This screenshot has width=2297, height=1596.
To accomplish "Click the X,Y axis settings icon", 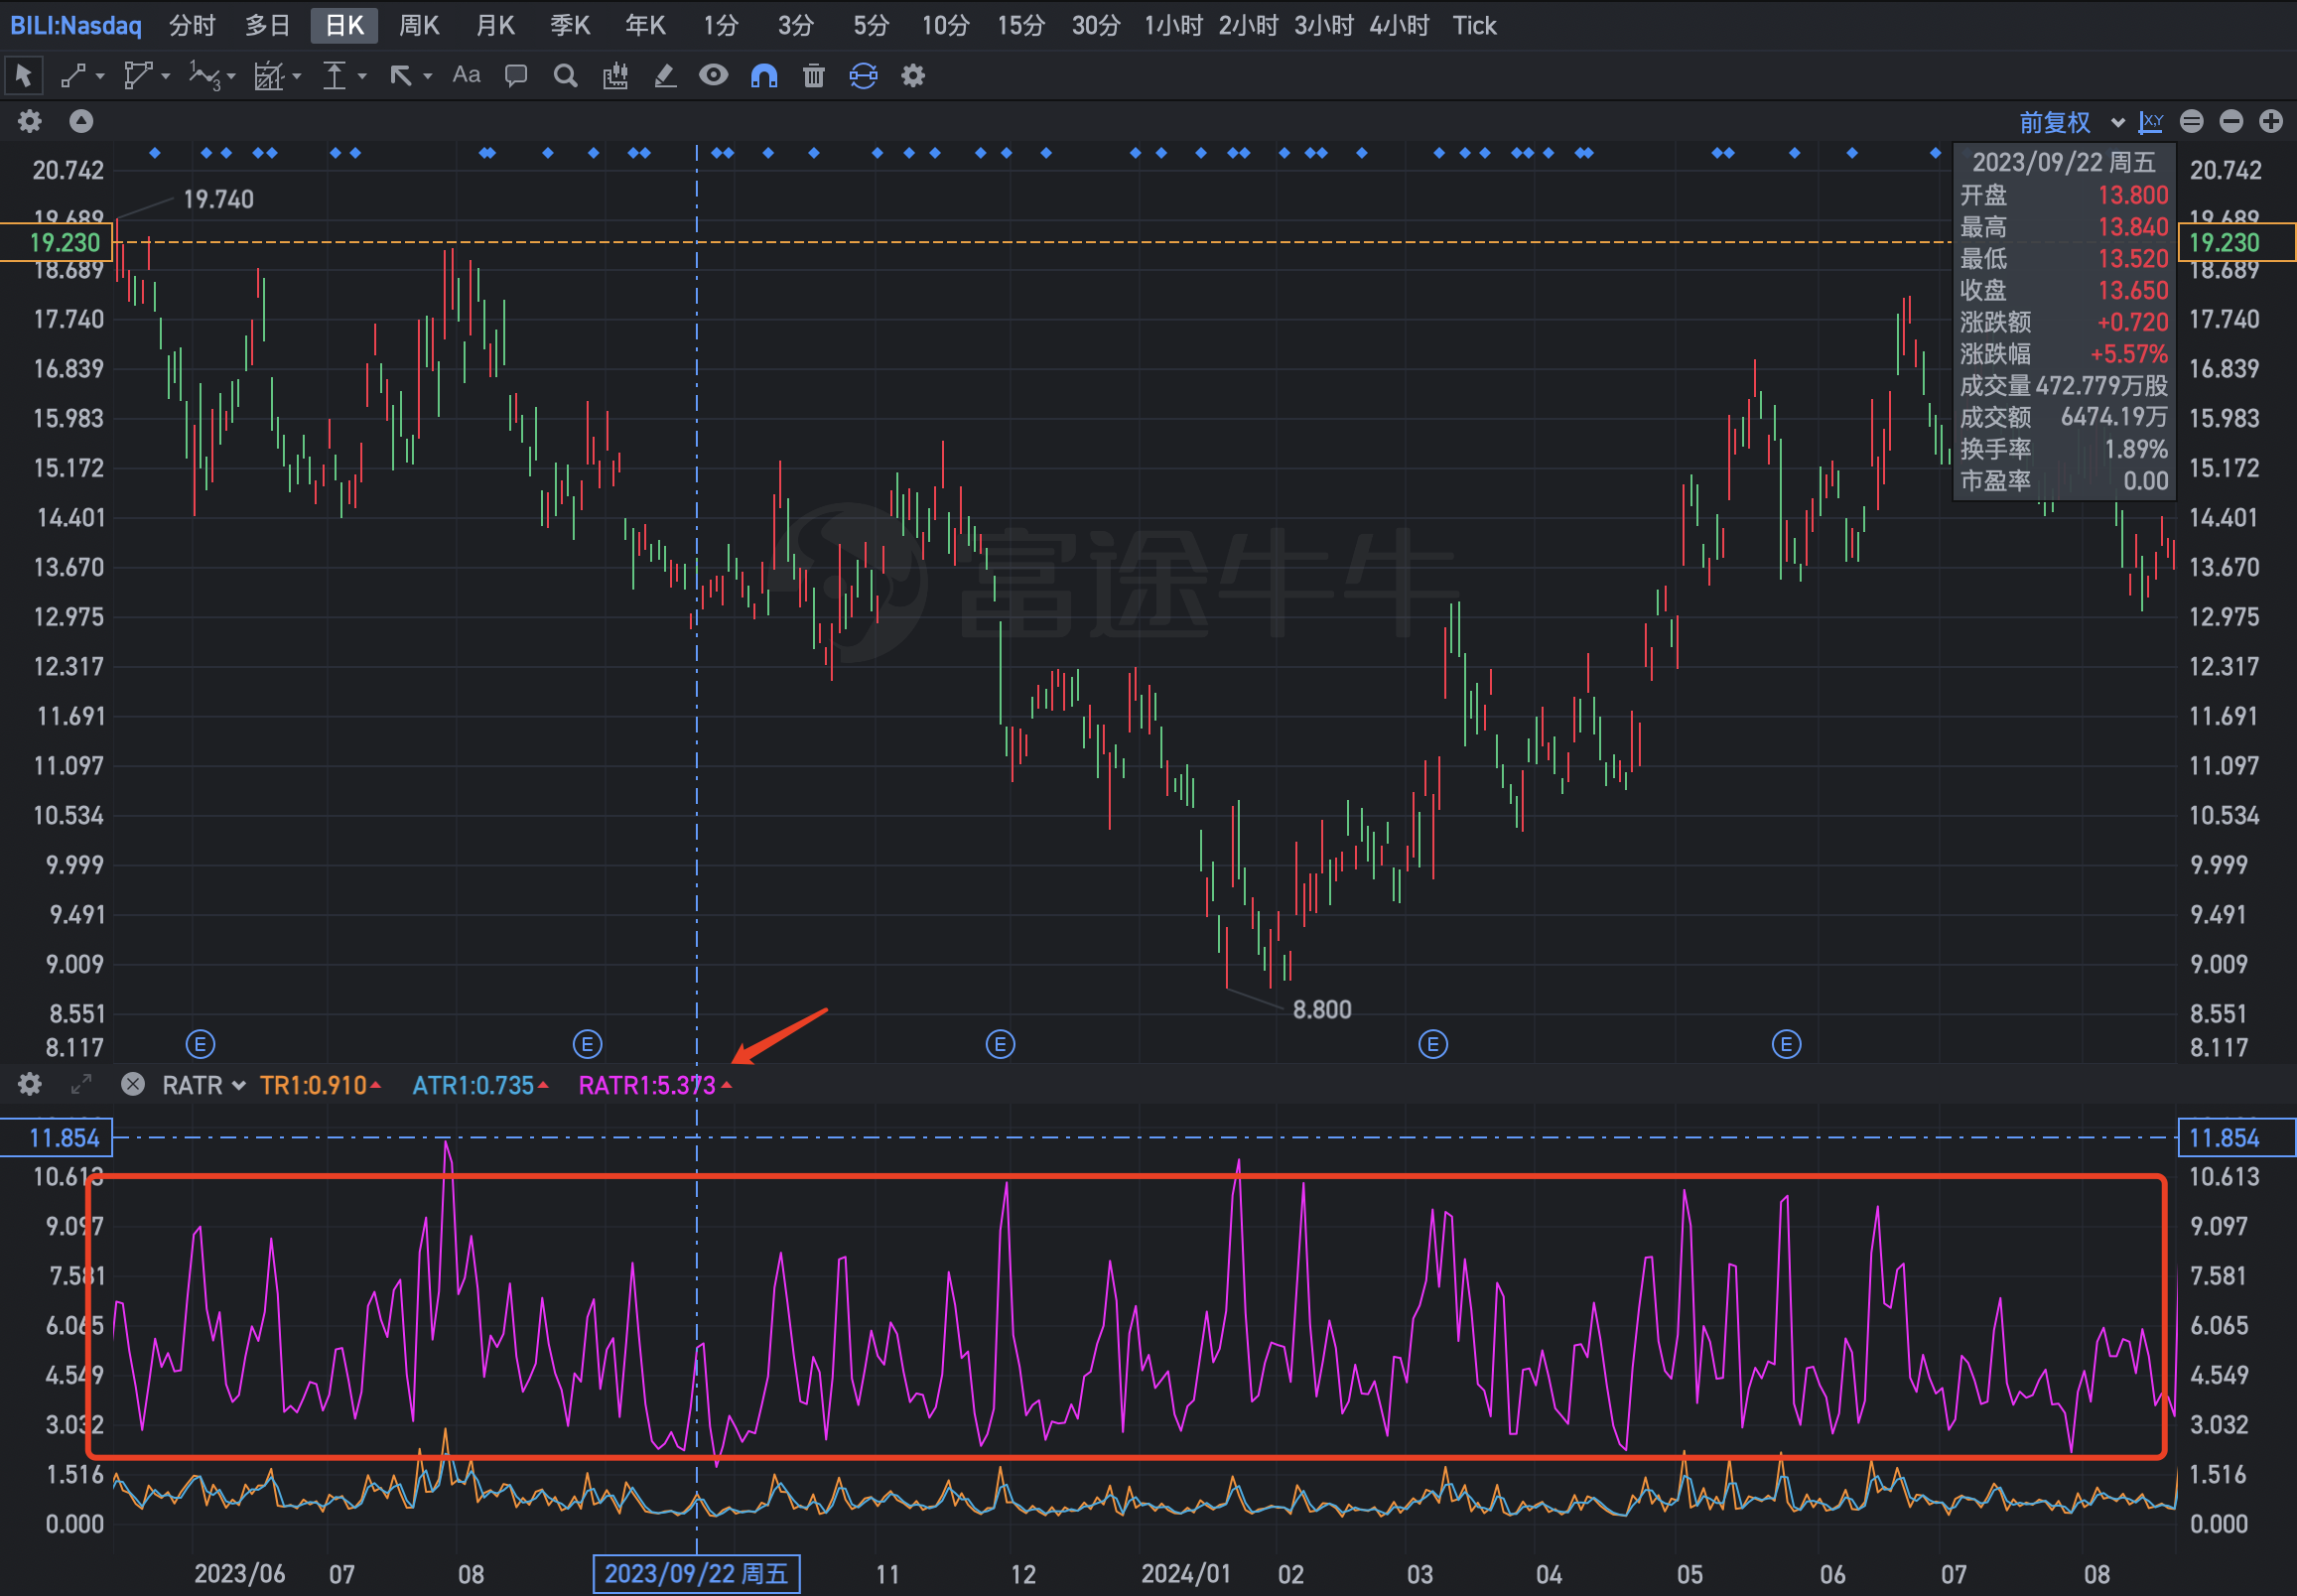I will click(2151, 122).
